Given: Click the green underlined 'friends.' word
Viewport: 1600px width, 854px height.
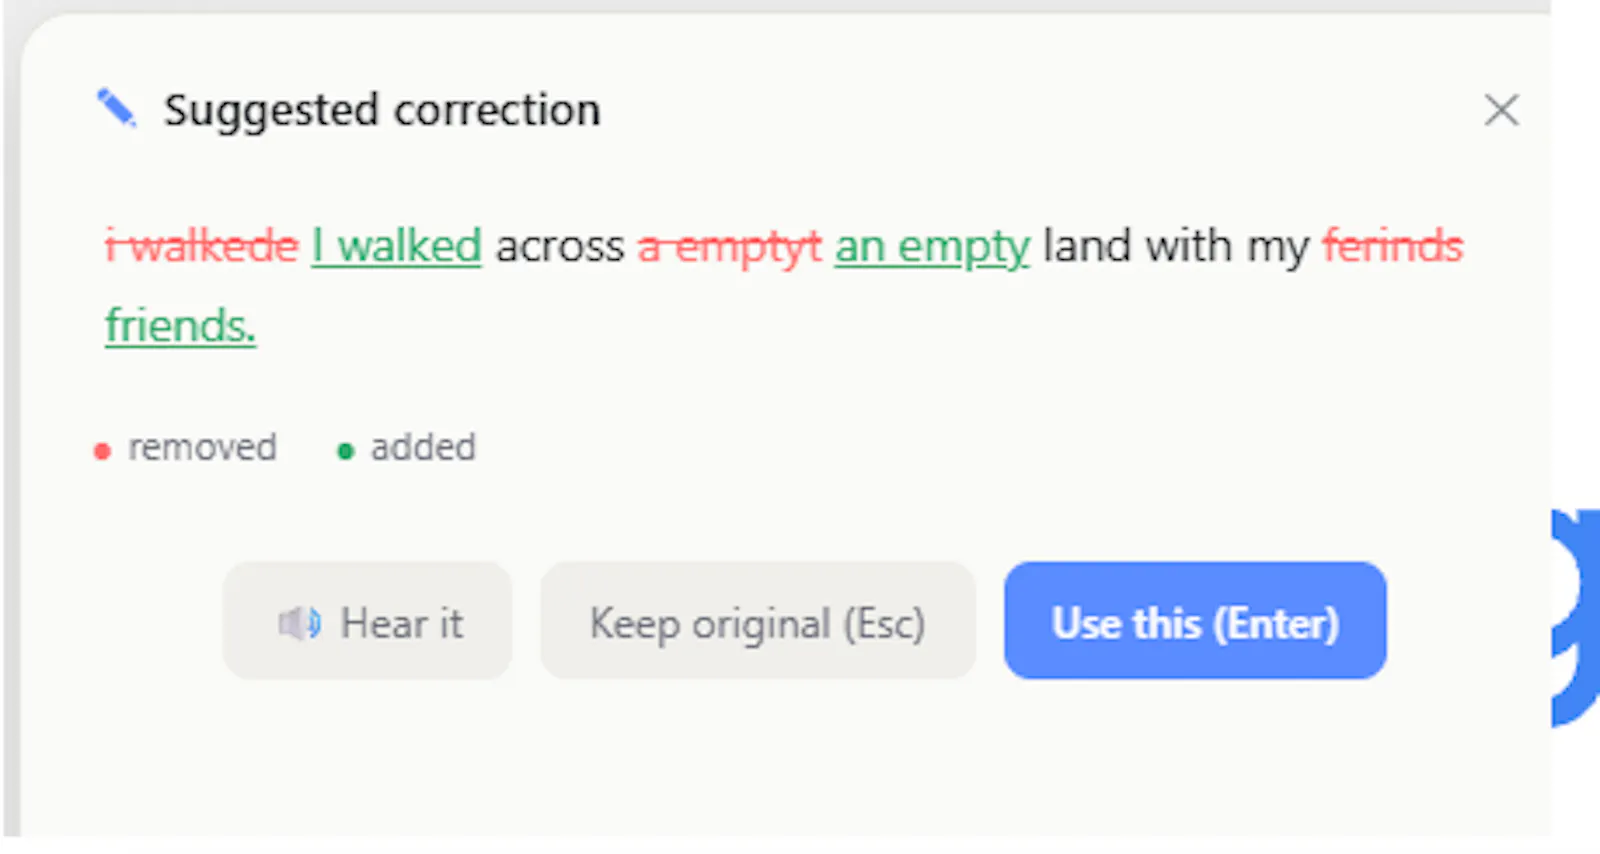Looking at the screenshot, I should pyautogui.click(x=180, y=326).
